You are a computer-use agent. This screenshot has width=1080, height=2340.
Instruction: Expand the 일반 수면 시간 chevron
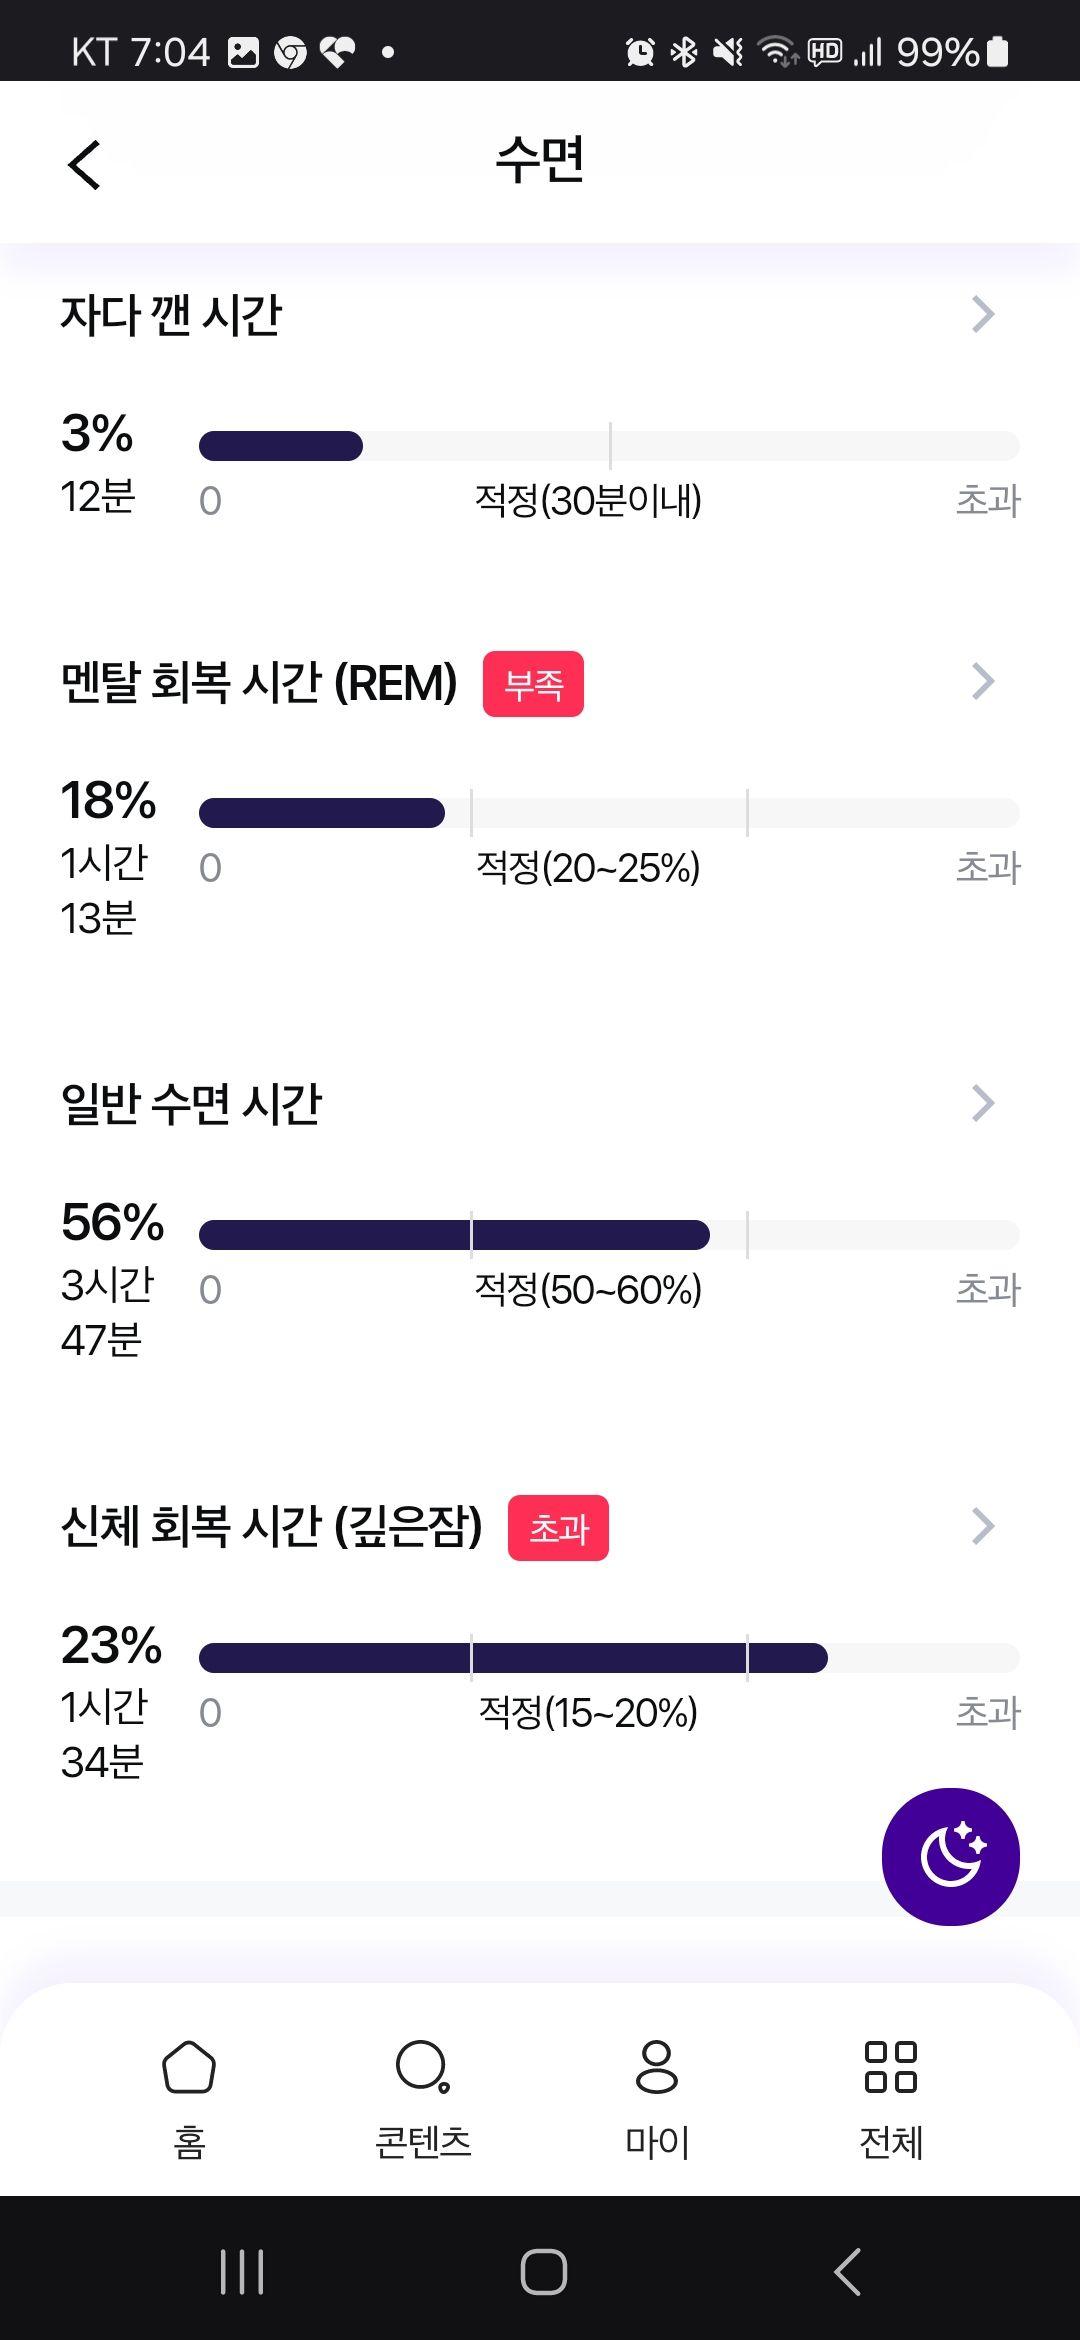click(x=984, y=1103)
